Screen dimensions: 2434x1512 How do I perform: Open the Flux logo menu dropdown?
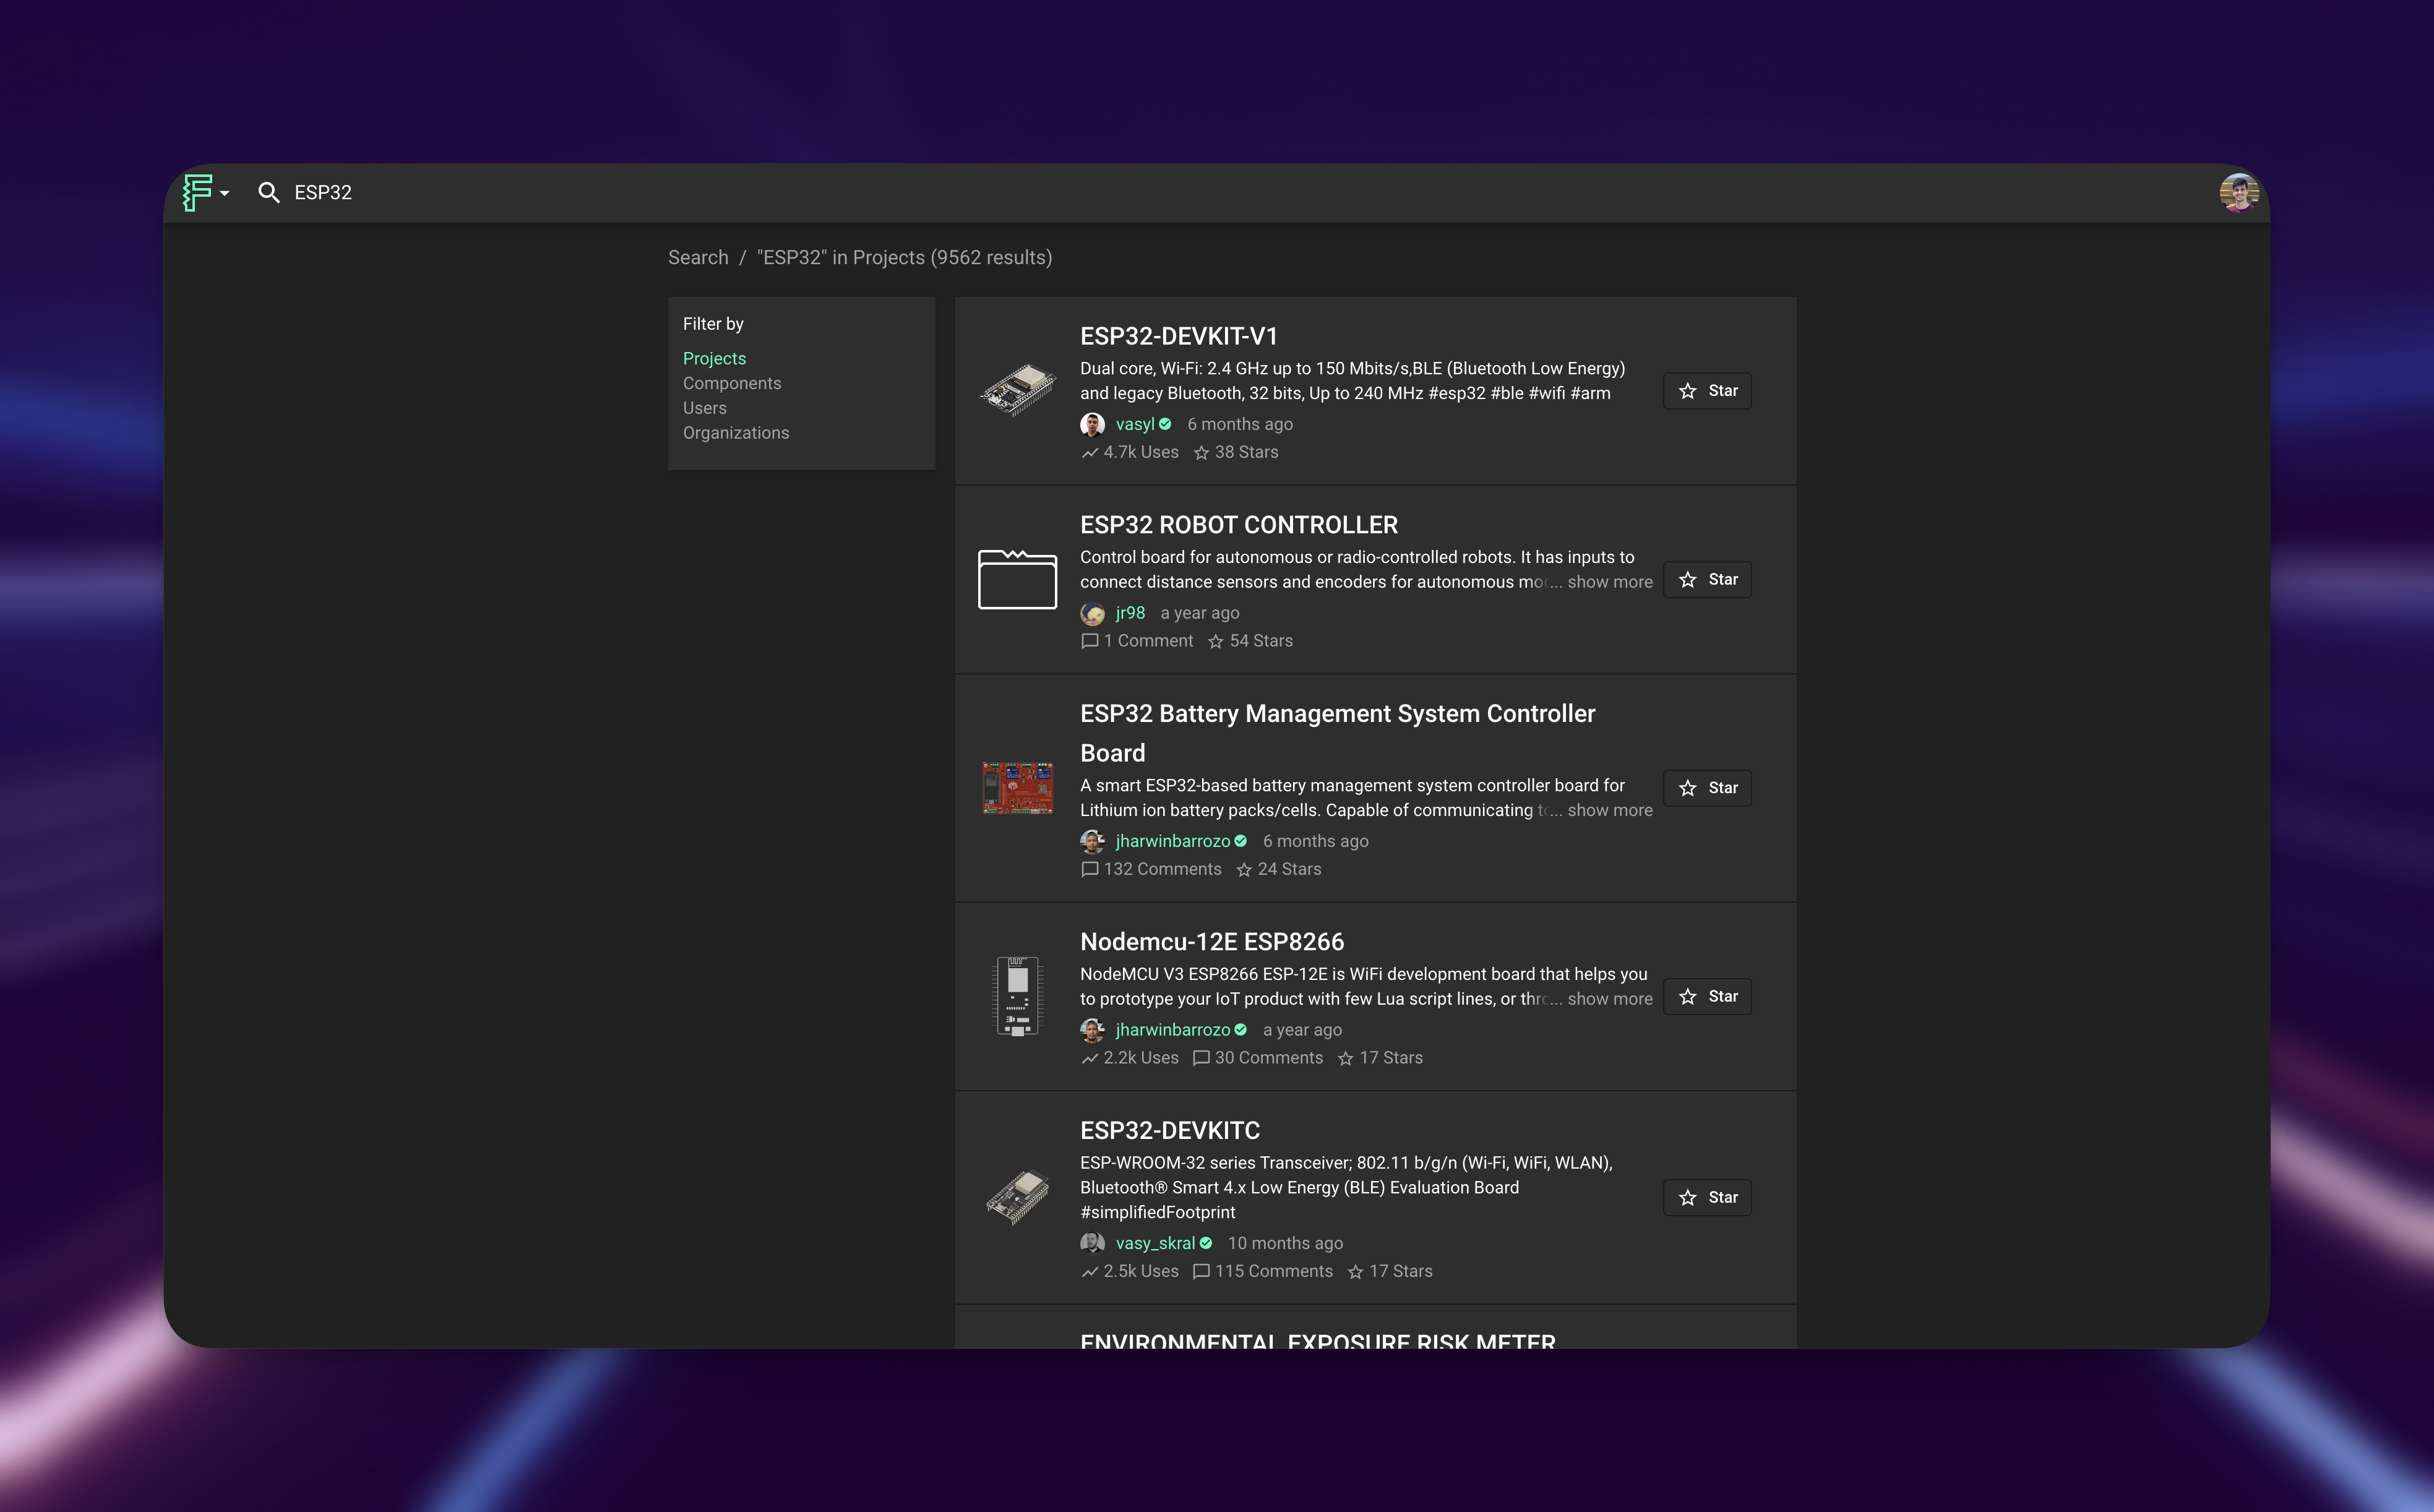(x=205, y=193)
